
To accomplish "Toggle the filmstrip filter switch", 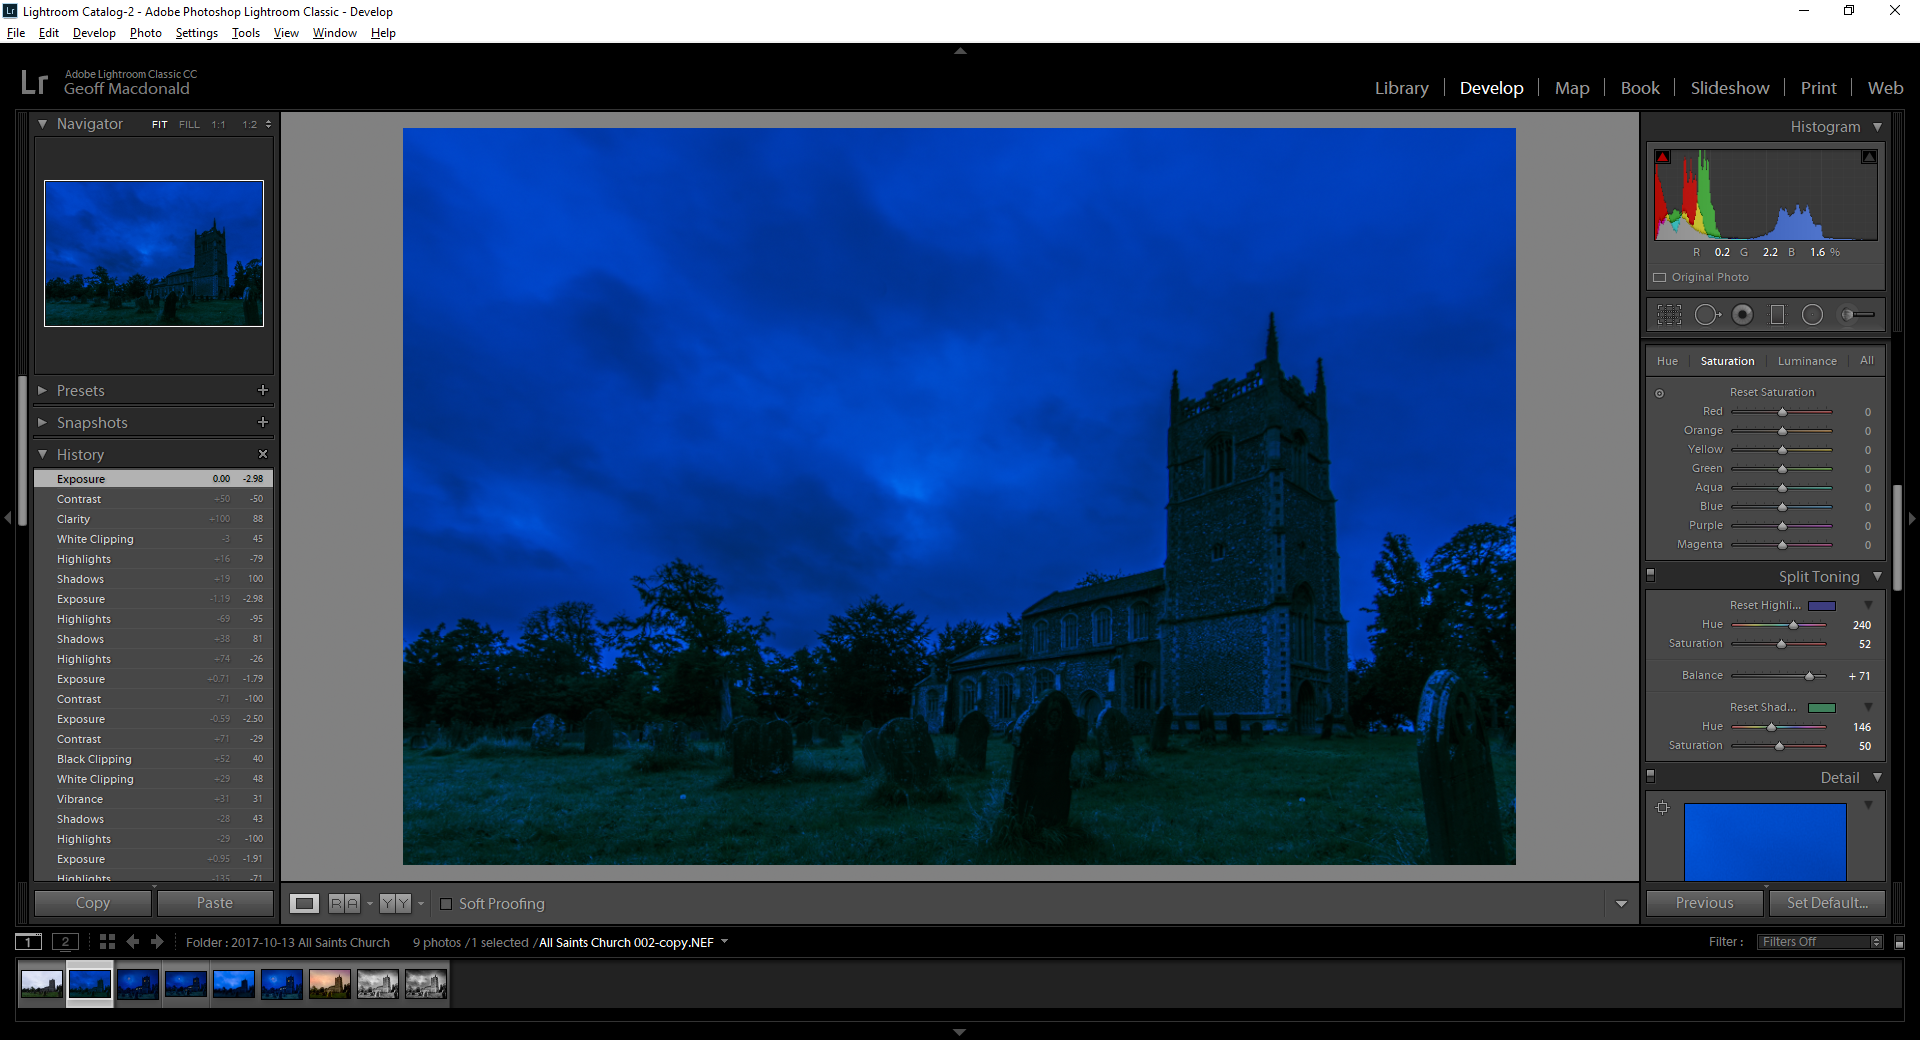I will click(x=1899, y=942).
